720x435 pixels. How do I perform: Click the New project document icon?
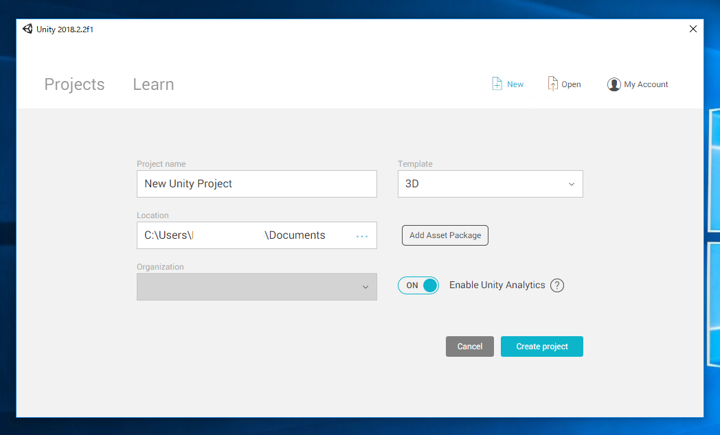click(497, 84)
